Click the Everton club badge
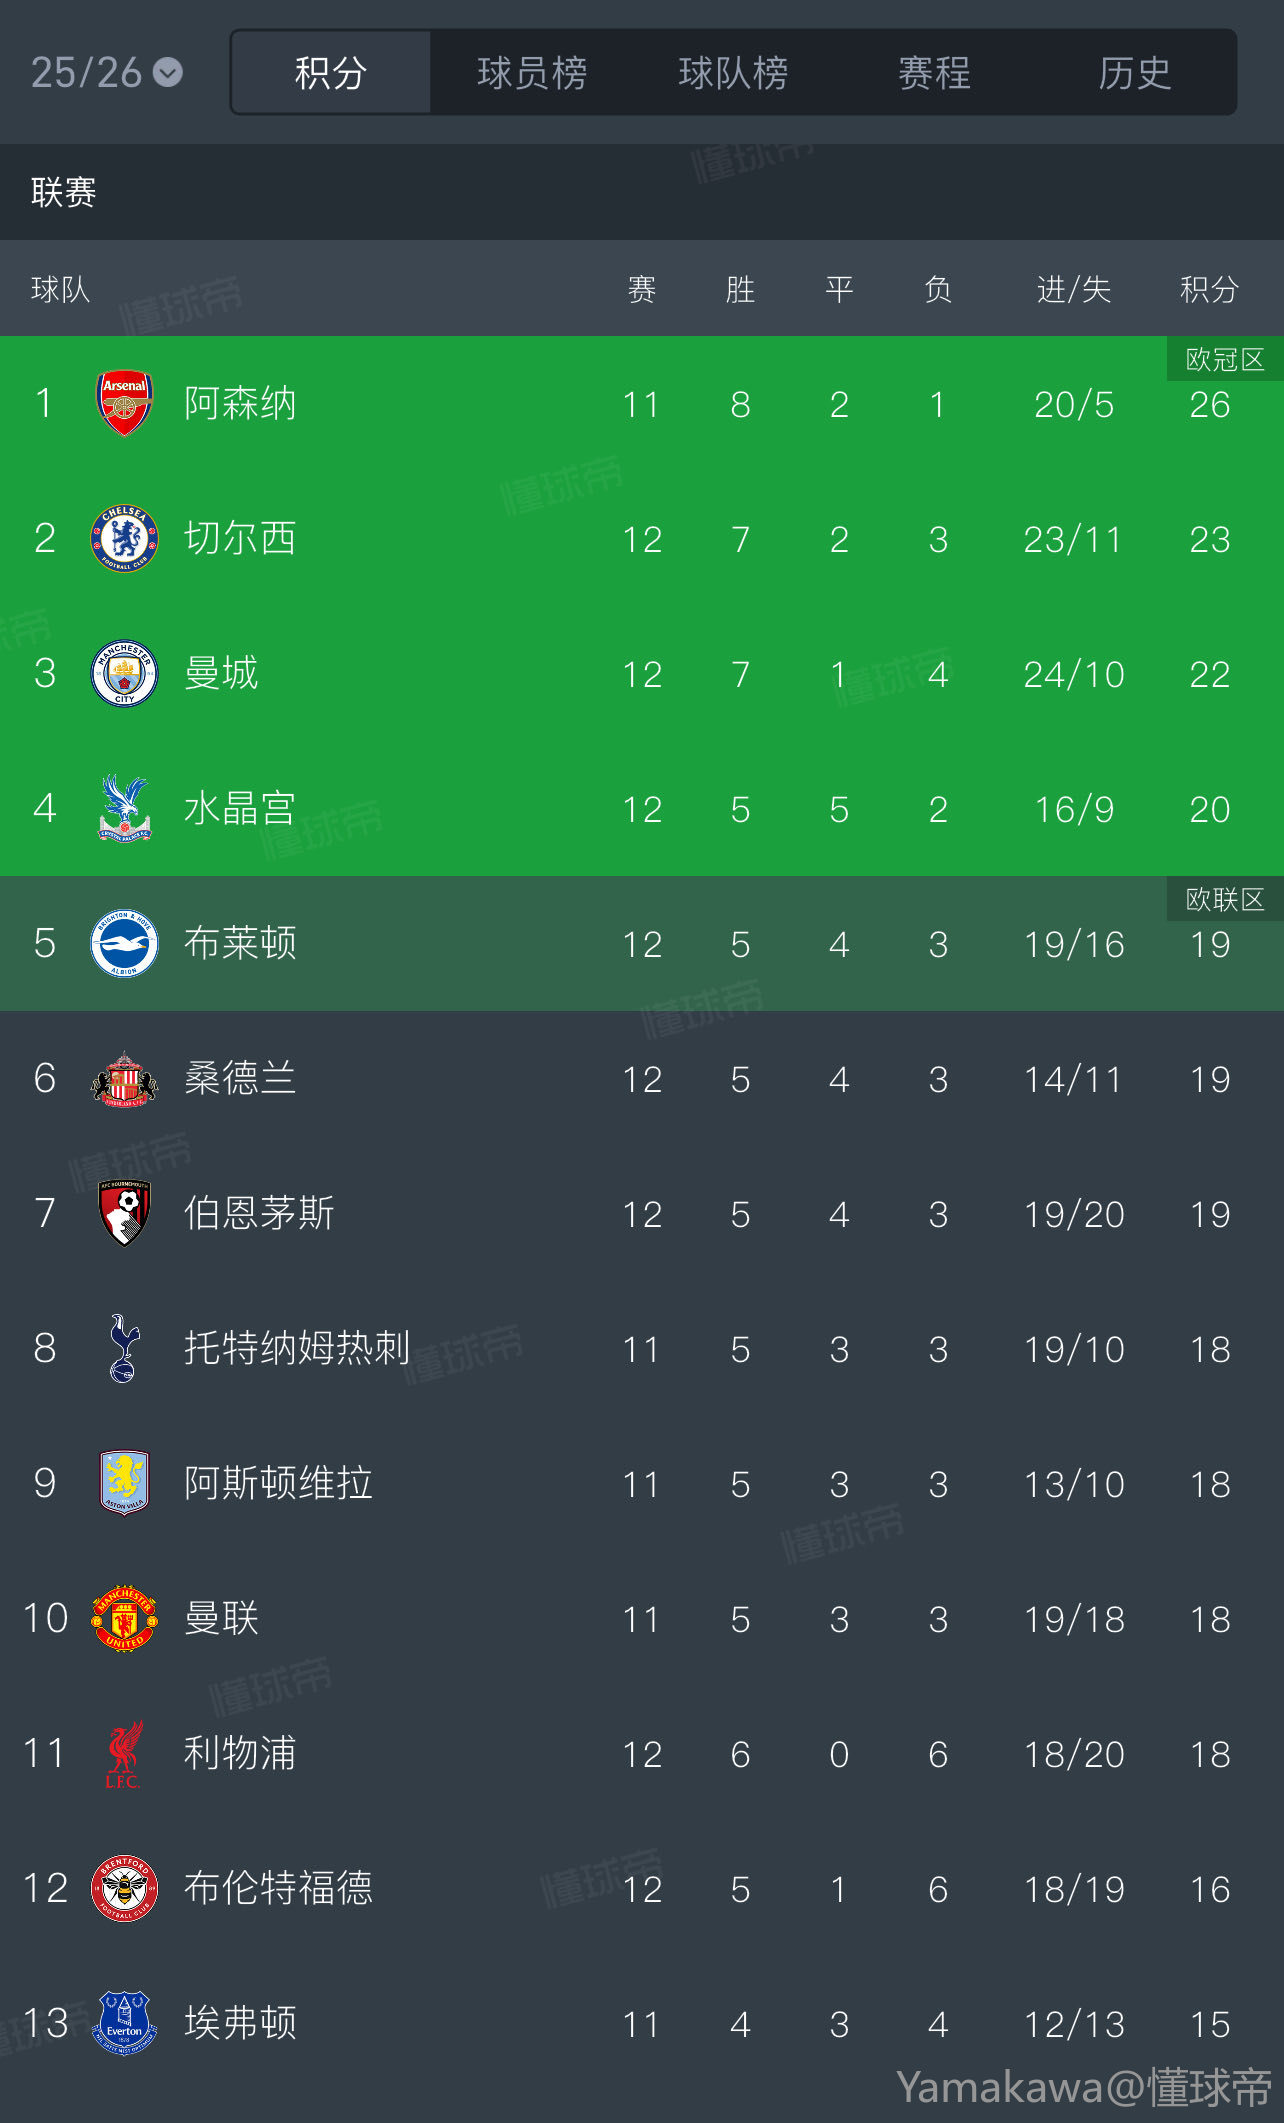 coord(124,2023)
